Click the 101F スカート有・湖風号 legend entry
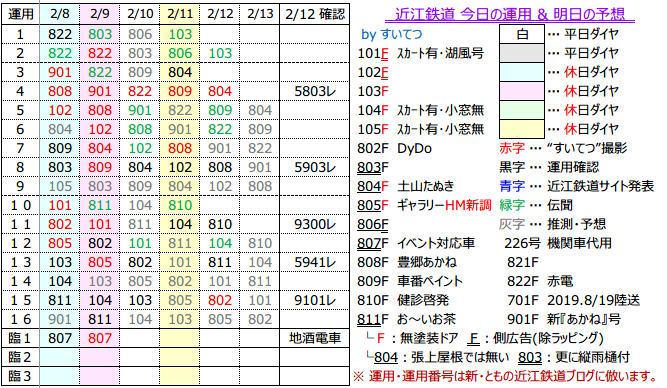 pyautogui.click(x=420, y=53)
